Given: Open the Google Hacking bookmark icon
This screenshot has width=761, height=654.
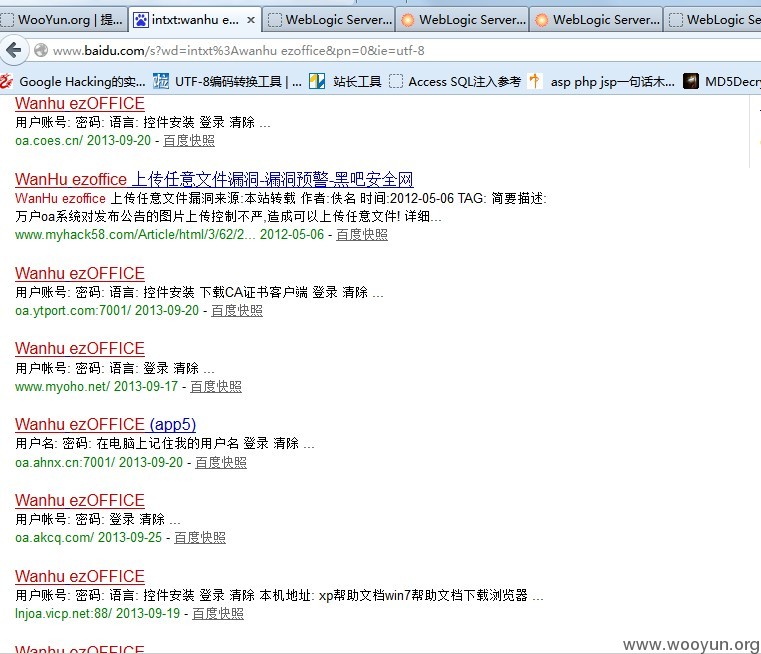Looking at the screenshot, I should [x=7, y=81].
